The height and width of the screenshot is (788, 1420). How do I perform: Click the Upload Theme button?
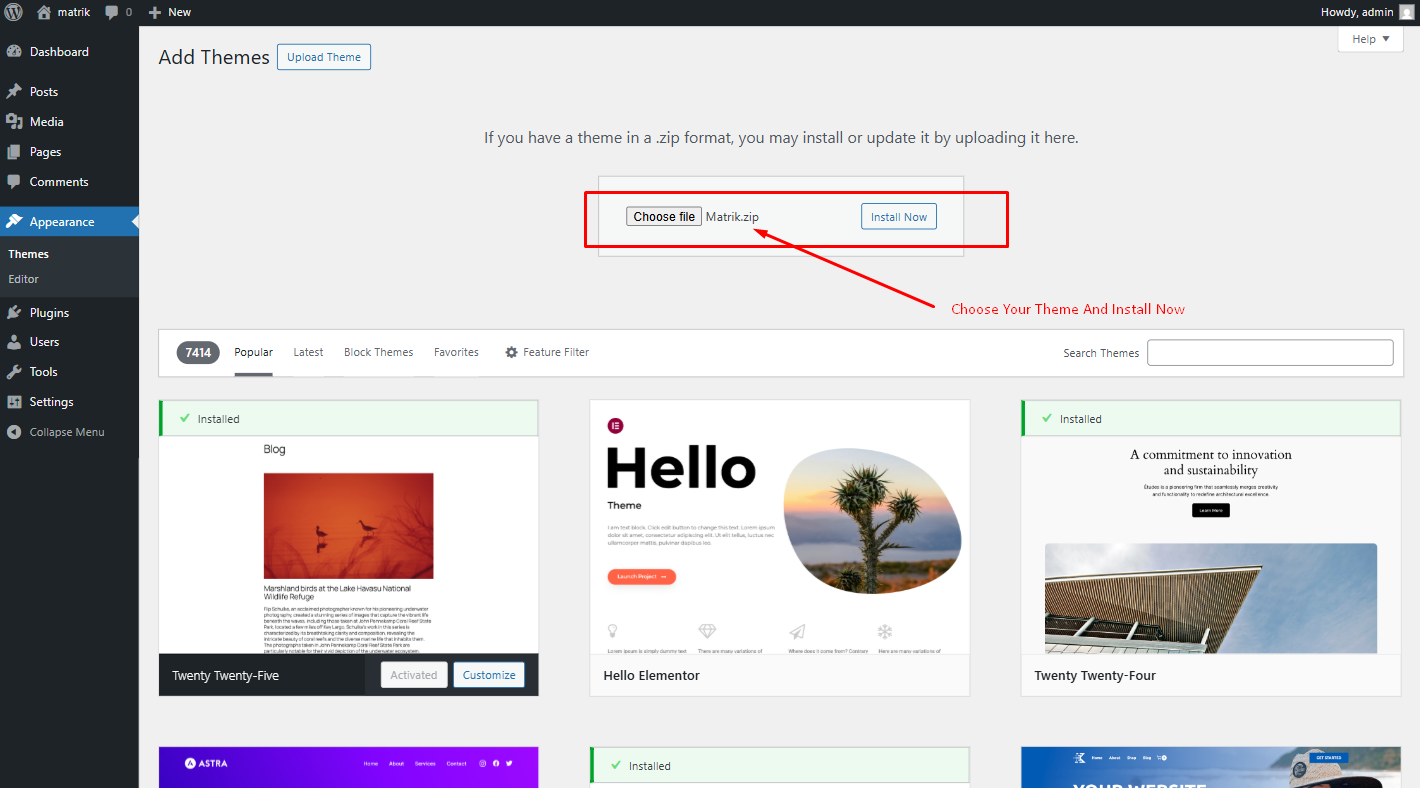(324, 57)
